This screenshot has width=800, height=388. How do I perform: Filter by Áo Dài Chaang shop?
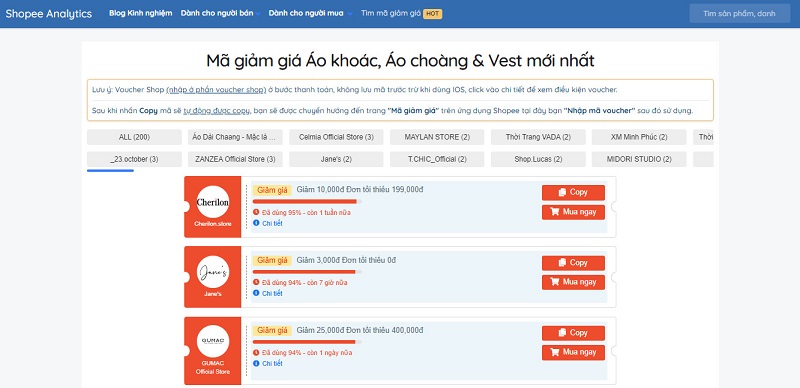coord(235,137)
